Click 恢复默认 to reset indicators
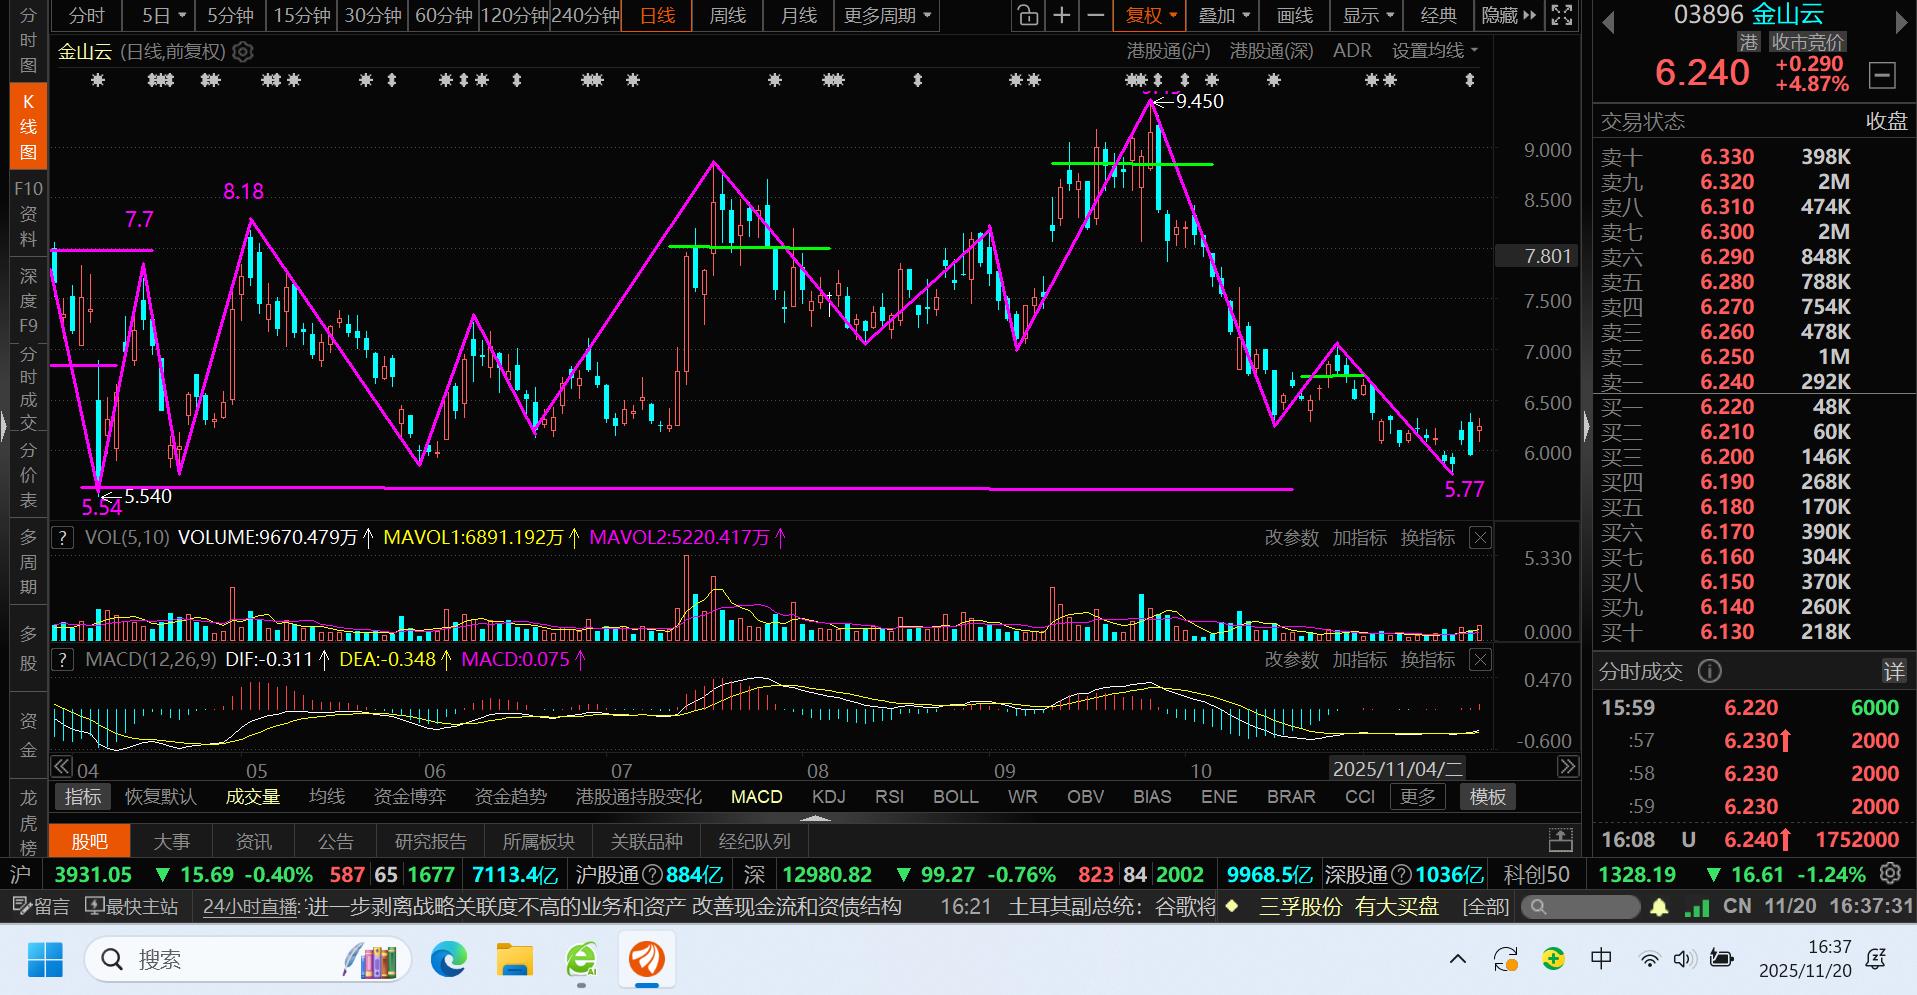Screen dimensions: 1917x995 click(160, 797)
